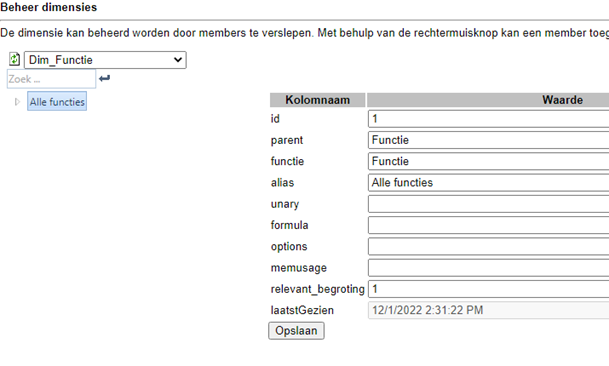Select the Alle functies tree item
Screen dimensions: 609x366
click(x=57, y=102)
